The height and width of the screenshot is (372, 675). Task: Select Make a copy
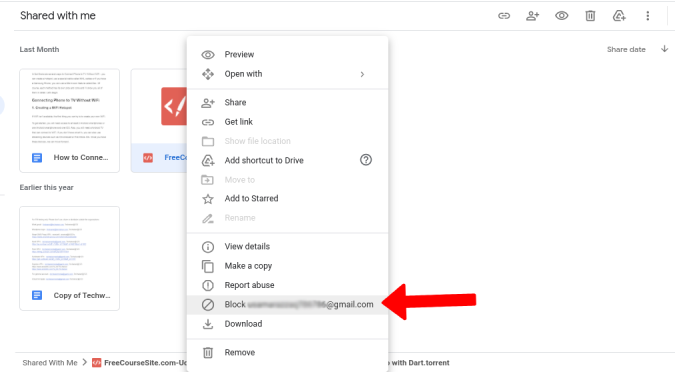(288, 266)
